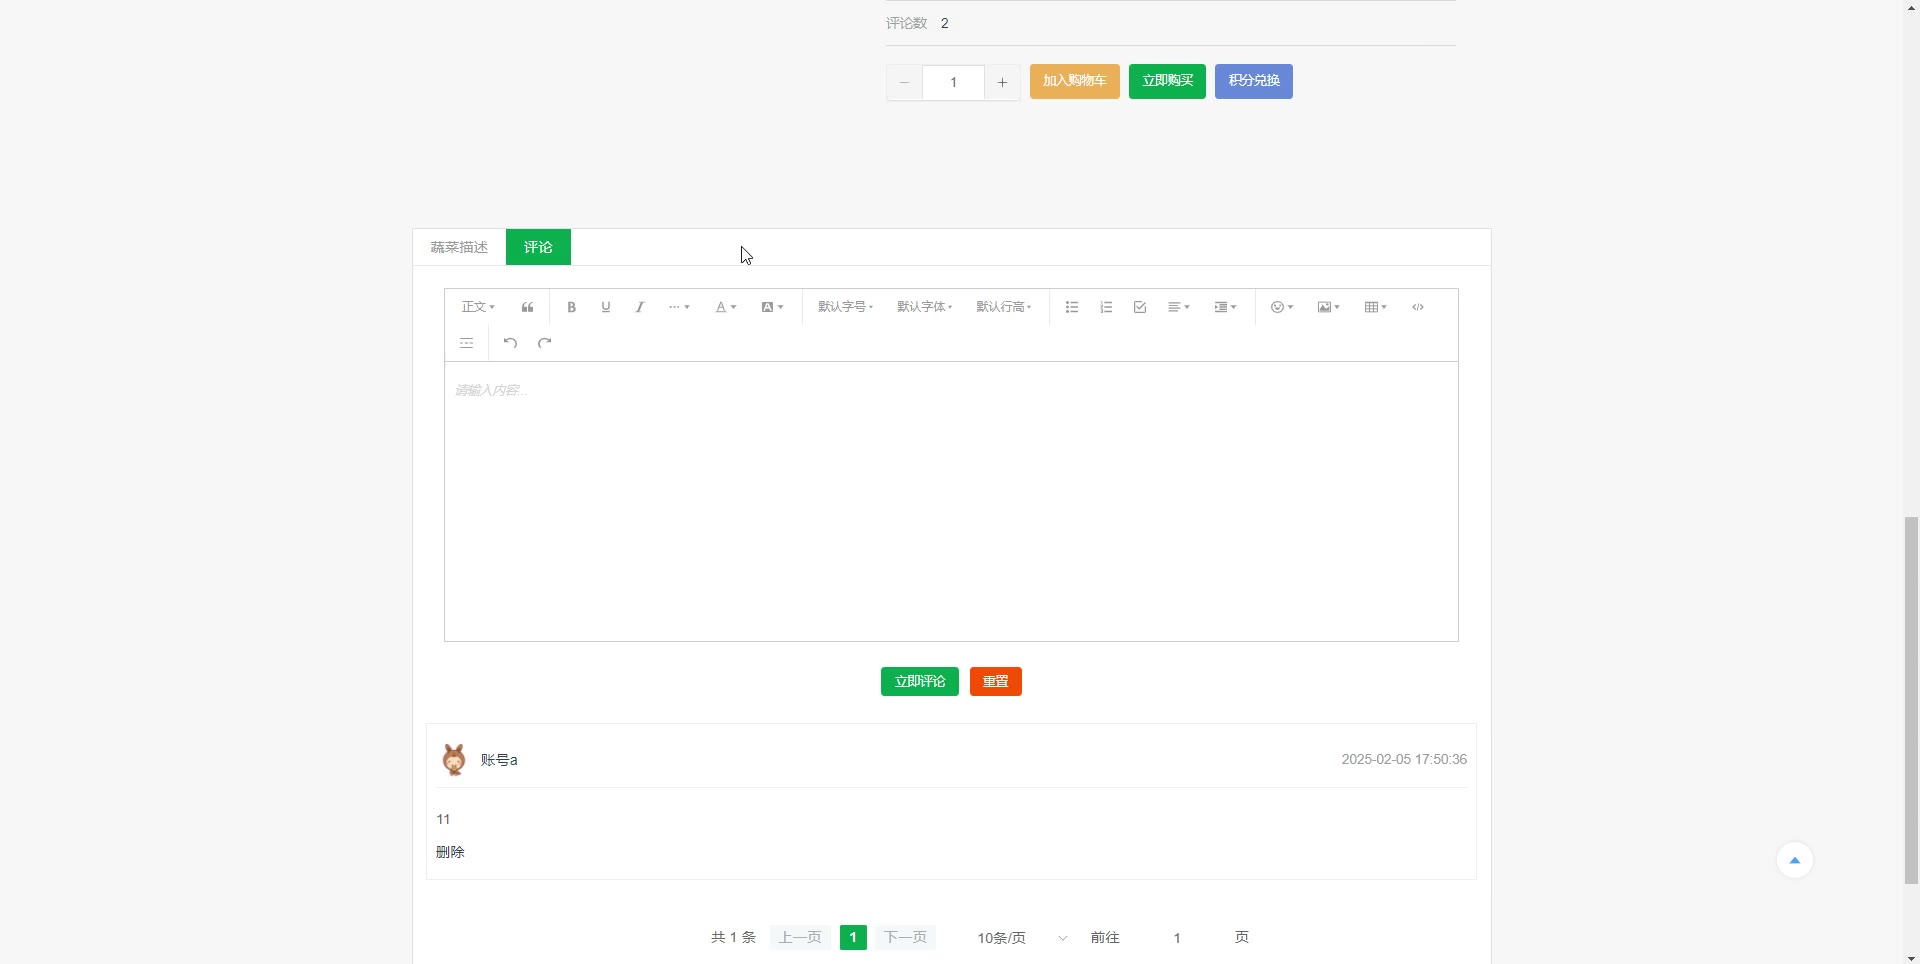Click the quantity input field
This screenshot has height=964, width=1920.
tap(953, 82)
